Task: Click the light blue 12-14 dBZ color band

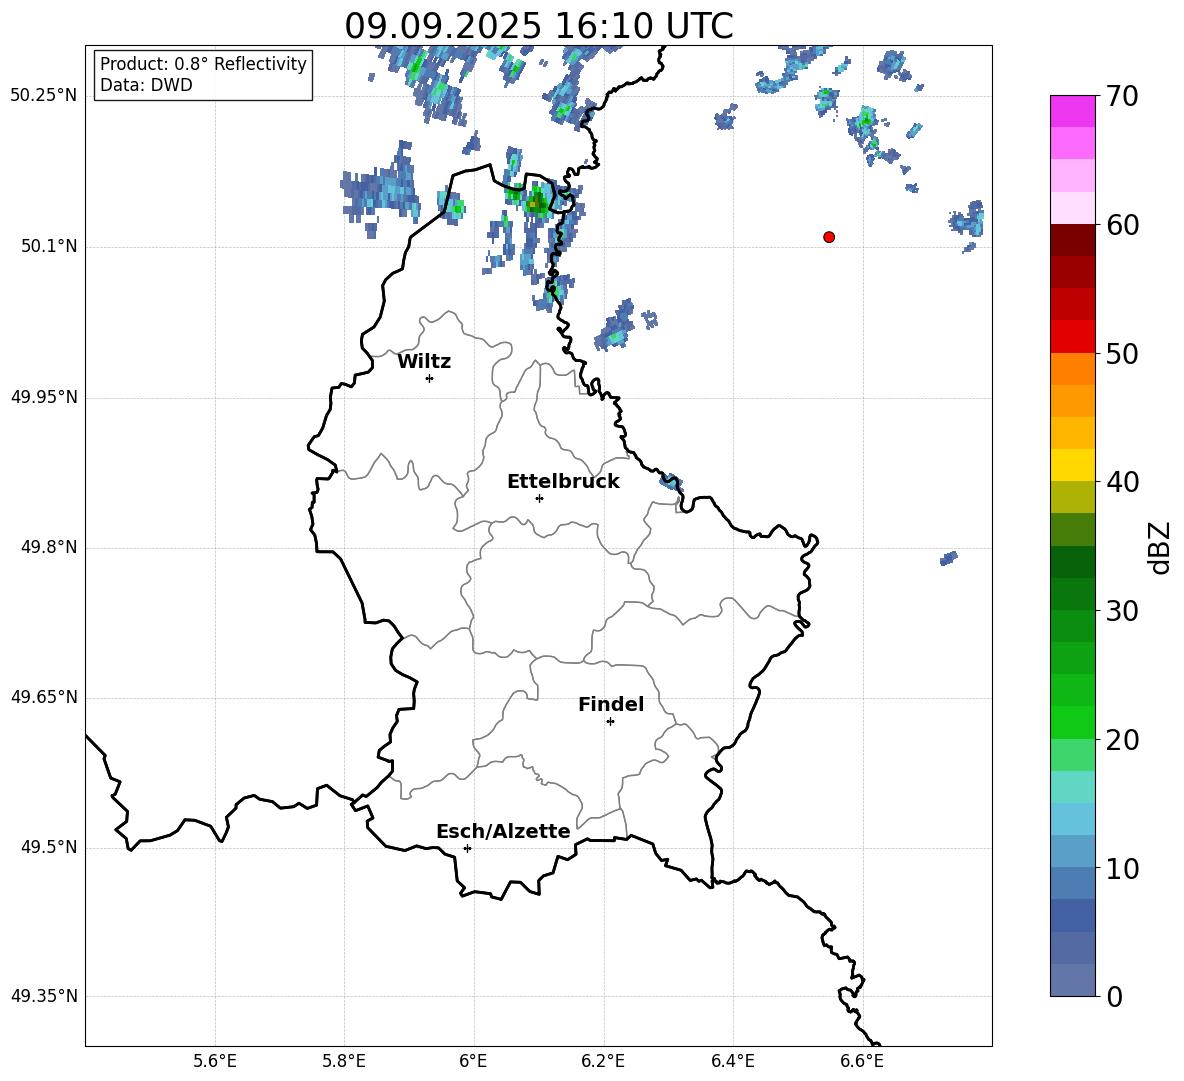Action: pos(1073,819)
